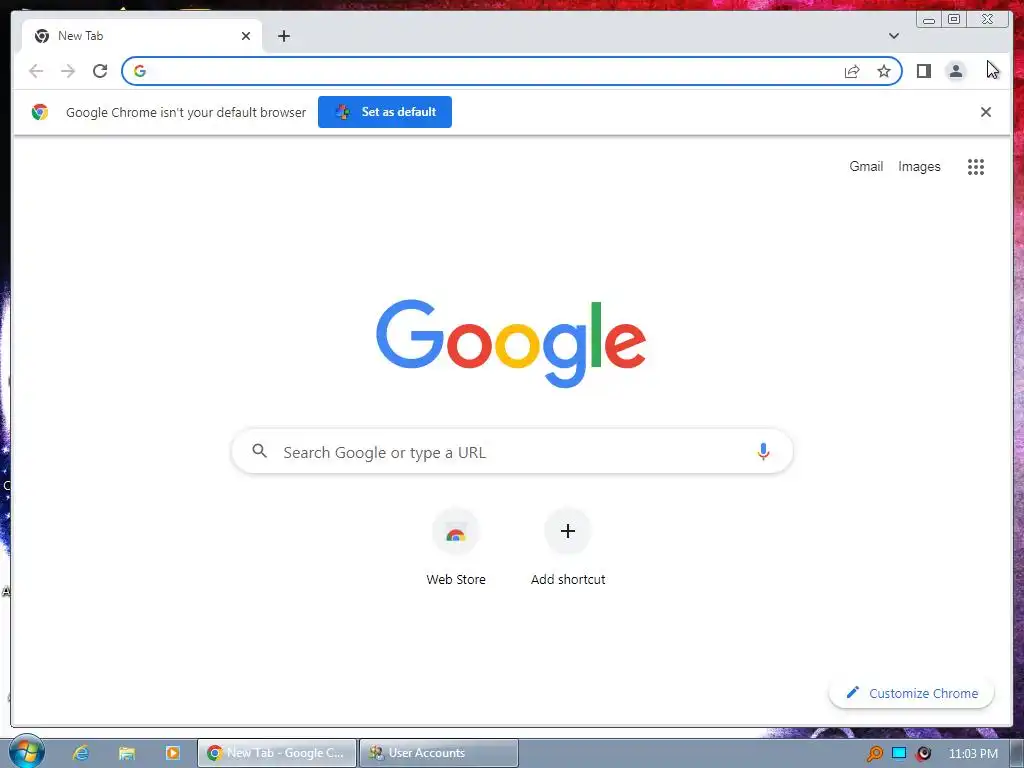The height and width of the screenshot is (768, 1024).
Task: Reload the current page
Action: coord(100,71)
